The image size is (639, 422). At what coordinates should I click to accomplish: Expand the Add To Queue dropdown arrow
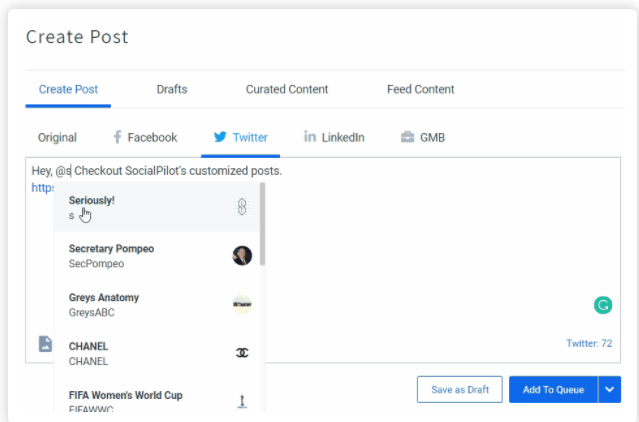610,389
